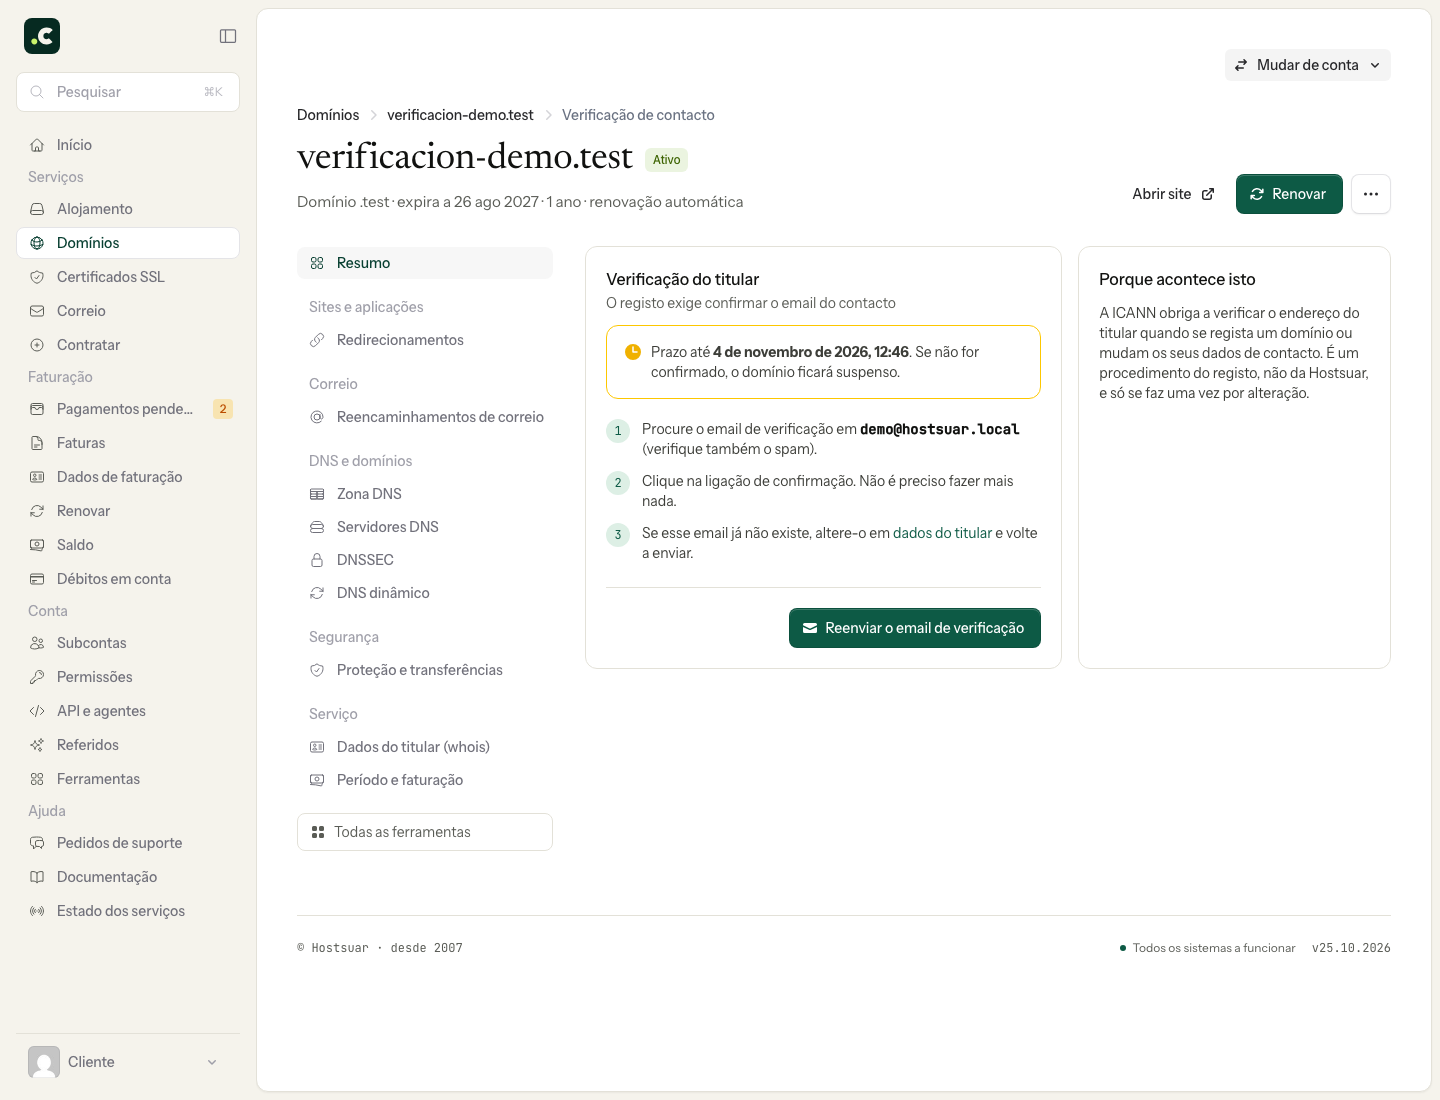Image resolution: width=1440 pixels, height=1100 pixels.
Task: Open Certificados SSL shield icon
Action: pos(37,277)
